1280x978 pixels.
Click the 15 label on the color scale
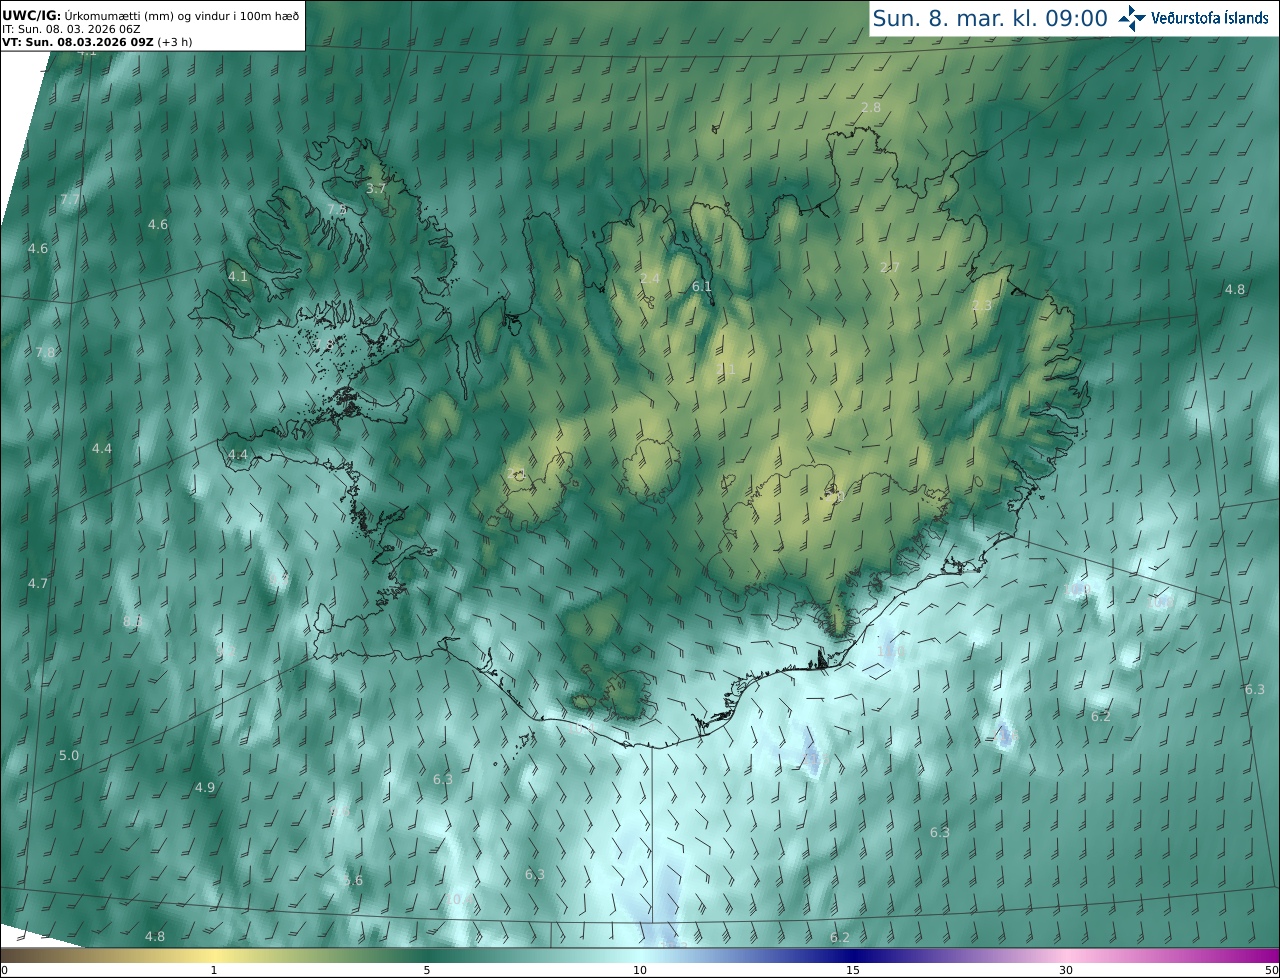853,970
